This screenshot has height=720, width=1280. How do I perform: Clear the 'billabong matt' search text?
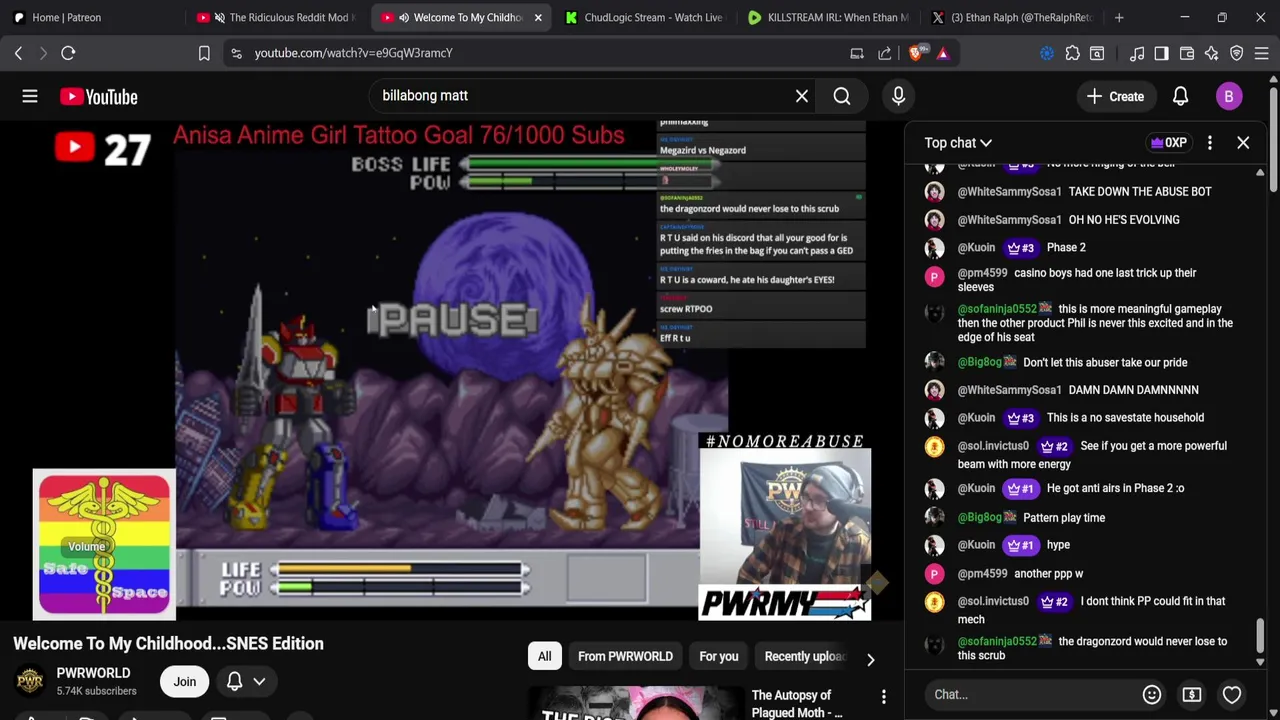coord(802,96)
